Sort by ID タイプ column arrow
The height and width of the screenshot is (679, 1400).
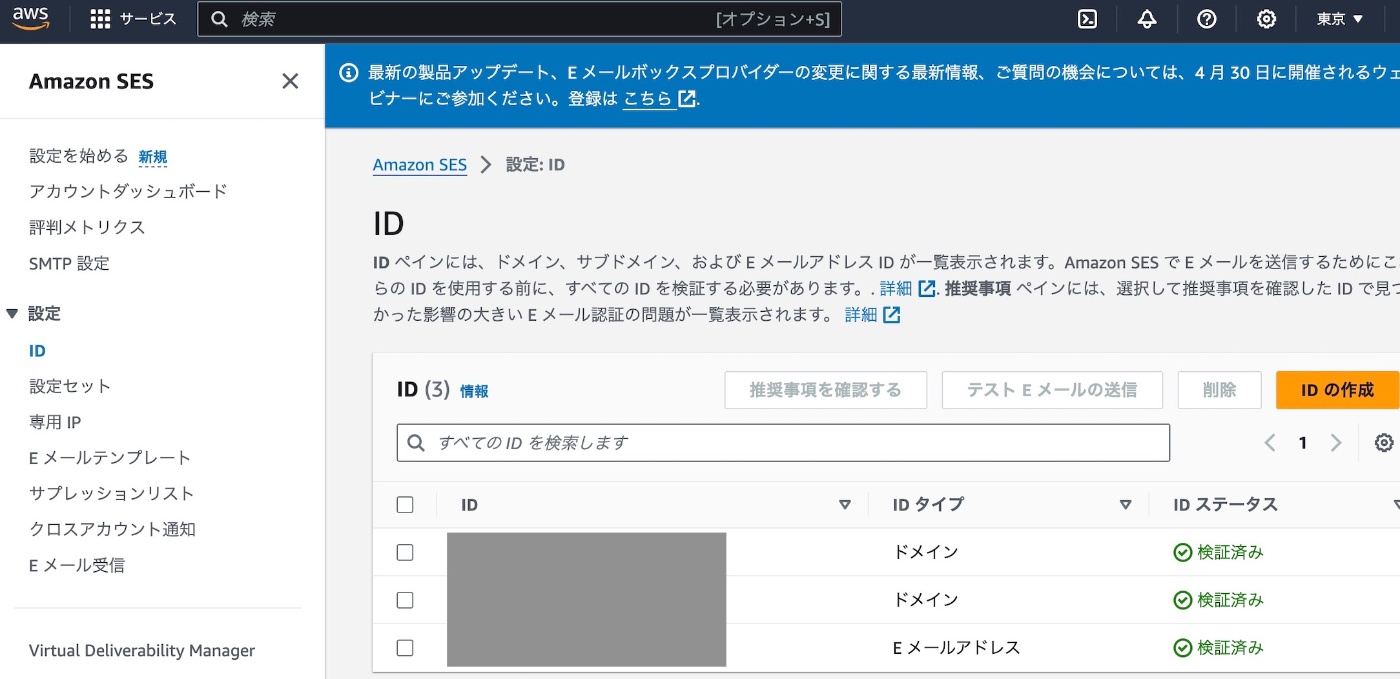[x=1126, y=505]
